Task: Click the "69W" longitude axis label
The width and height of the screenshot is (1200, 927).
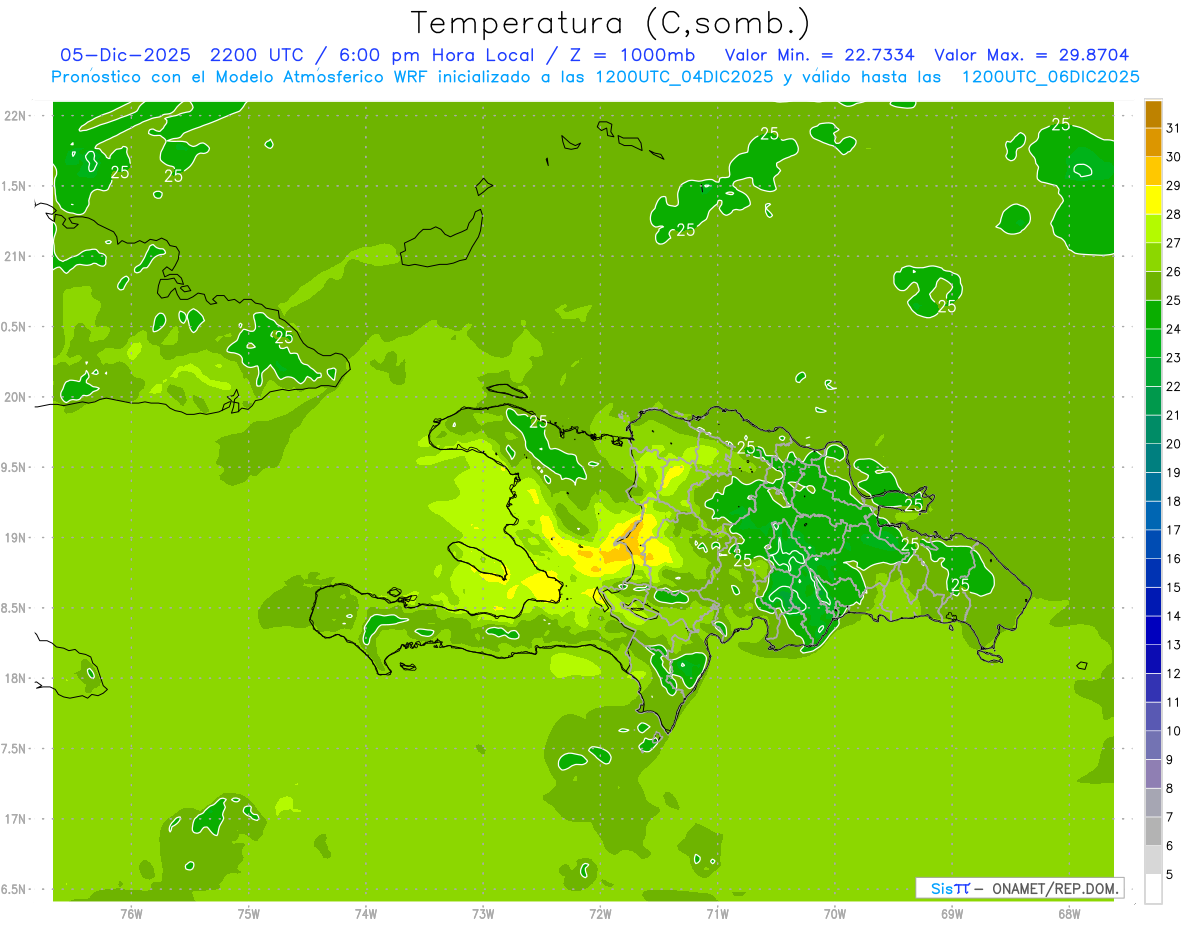Action: pyautogui.click(x=952, y=914)
